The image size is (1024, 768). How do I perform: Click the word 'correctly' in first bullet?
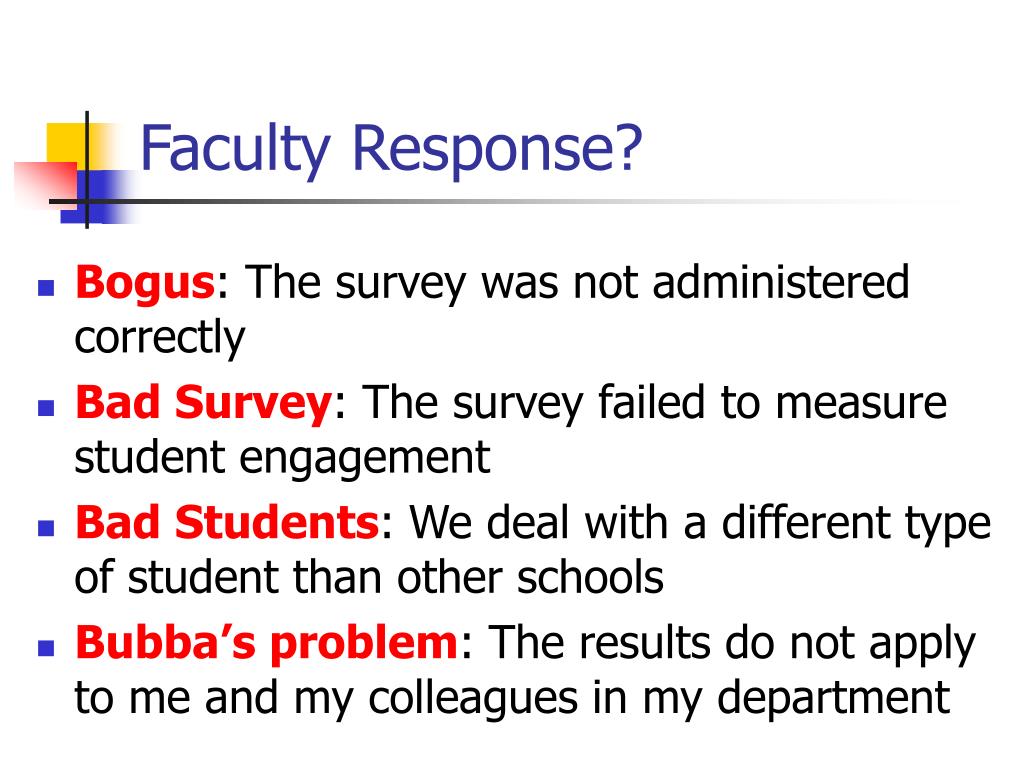(x=160, y=340)
